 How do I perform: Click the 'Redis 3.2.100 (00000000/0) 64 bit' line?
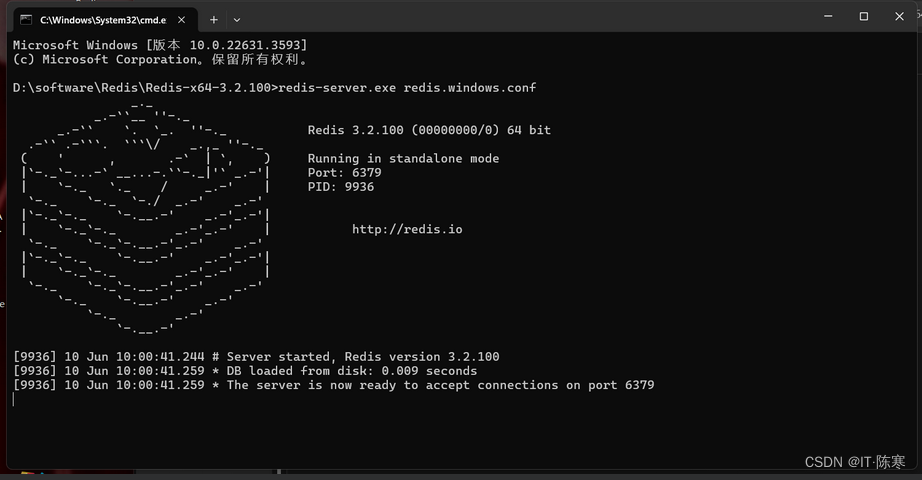click(429, 130)
